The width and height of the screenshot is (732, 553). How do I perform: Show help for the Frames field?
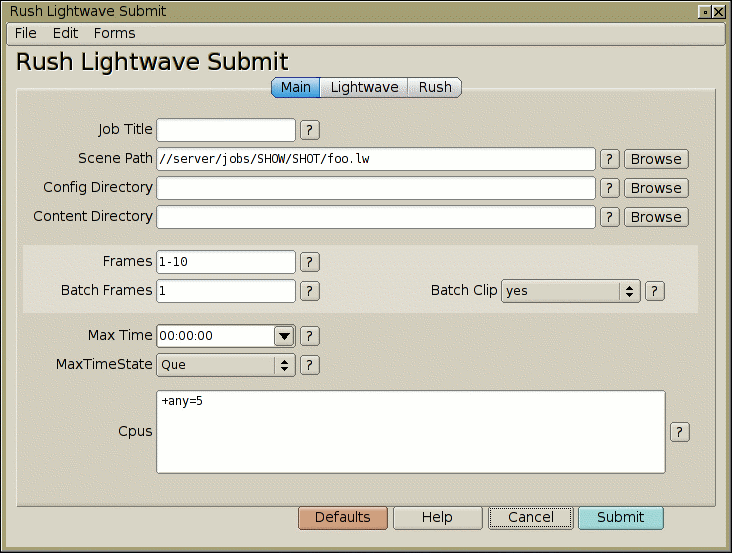[x=310, y=262]
